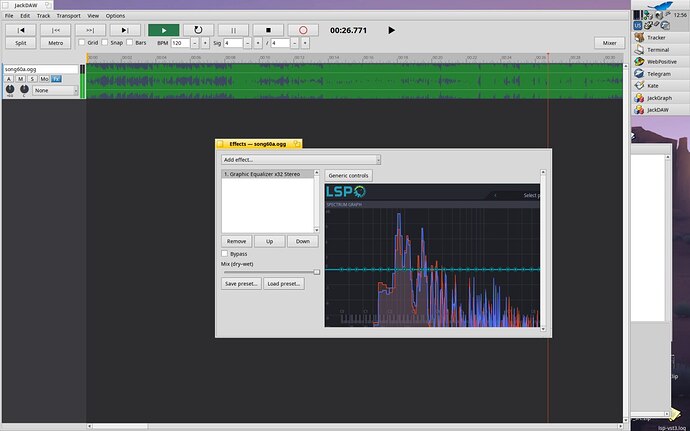Image resolution: width=690 pixels, height=431 pixels.
Task: Stop playback with the square stop button
Action: (268, 30)
